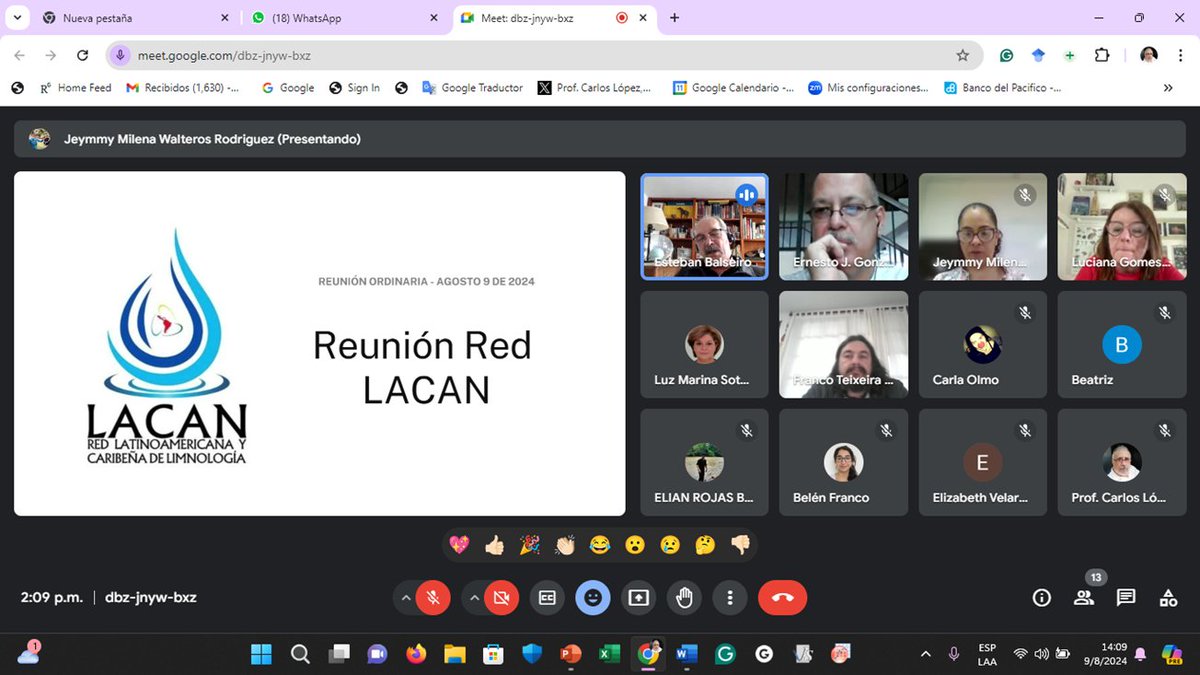Open Recibidos Gmail bookmark

[x=183, y=88]
